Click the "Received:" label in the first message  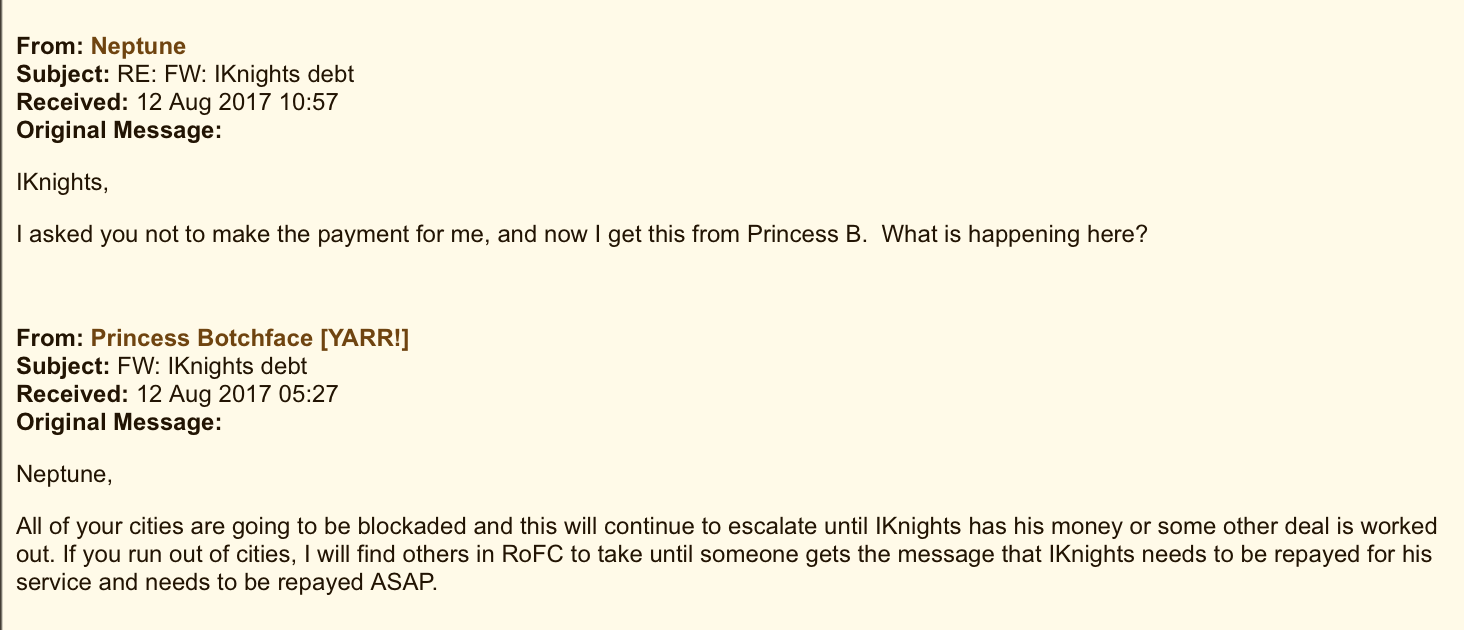coord(72,102)
